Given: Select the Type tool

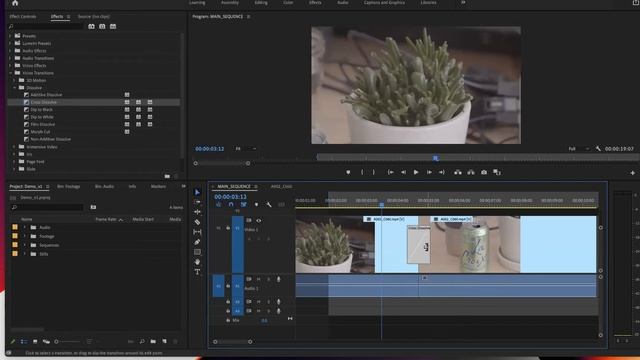Looking at the screenshot, I should pyautogui.click(x=197, y=272).
